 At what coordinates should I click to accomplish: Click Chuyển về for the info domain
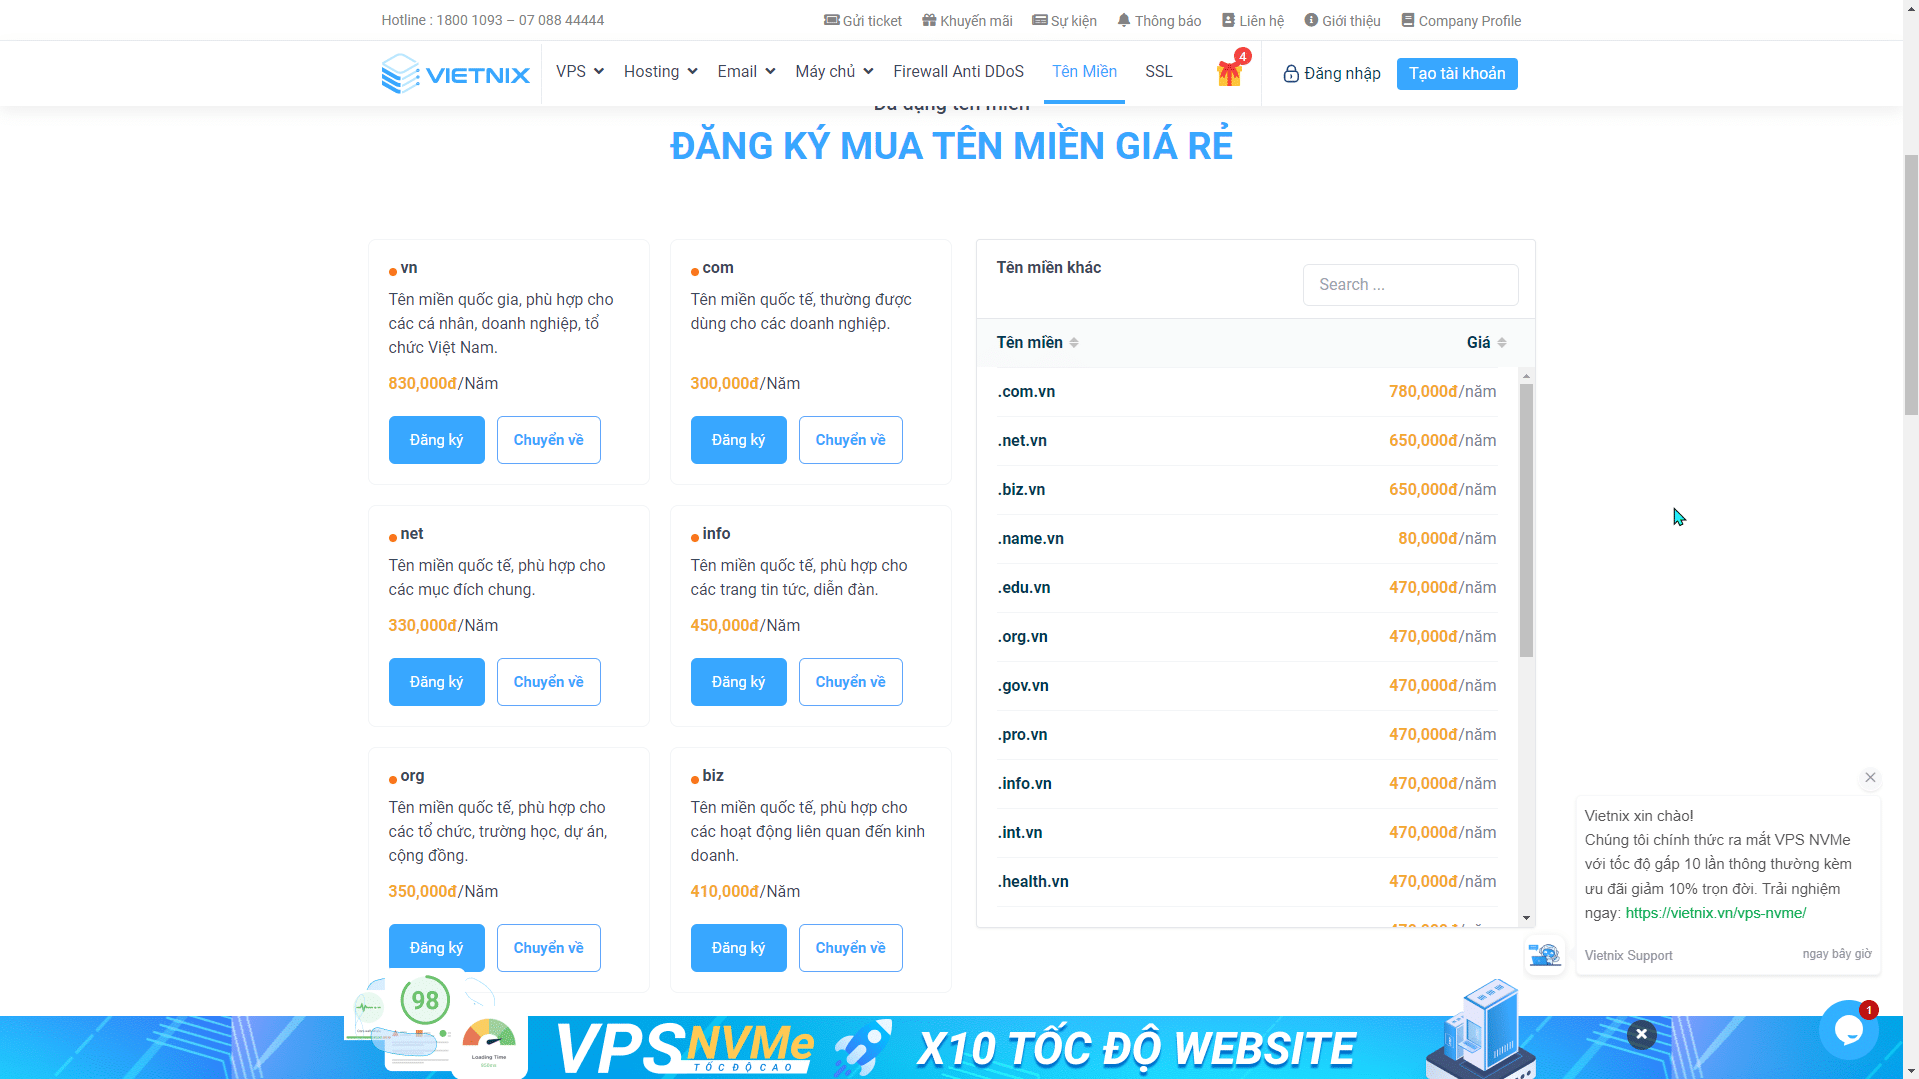pos(850,682)
